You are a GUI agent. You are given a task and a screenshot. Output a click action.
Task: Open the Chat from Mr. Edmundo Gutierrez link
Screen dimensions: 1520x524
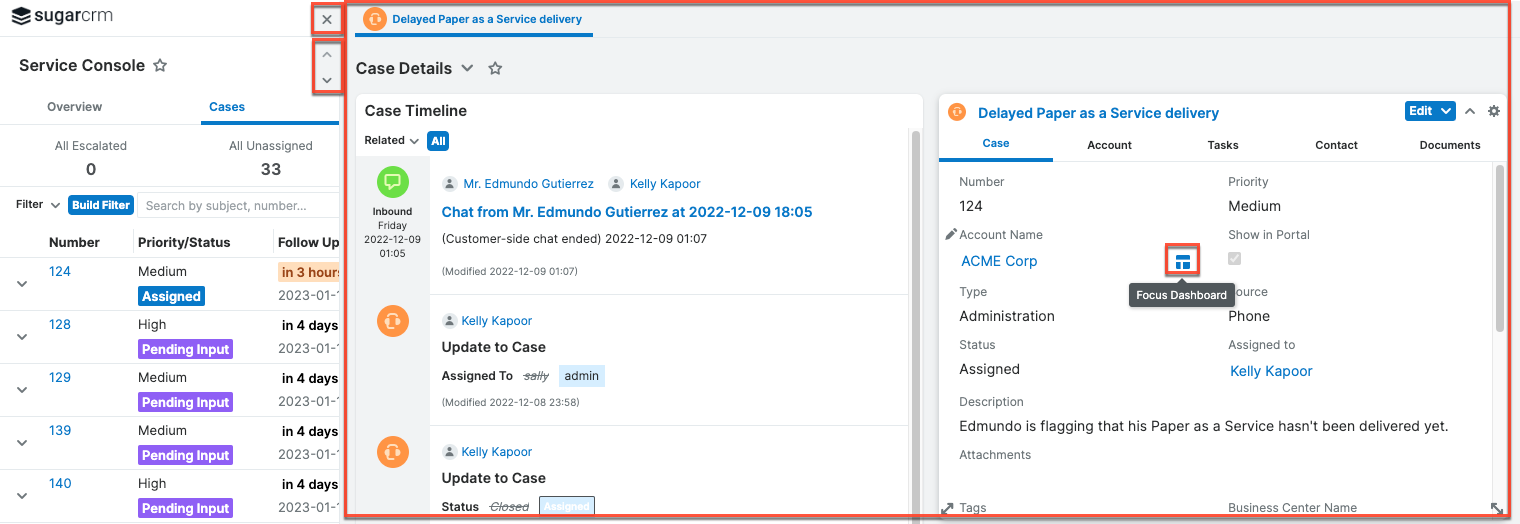[x=627, y=212]
